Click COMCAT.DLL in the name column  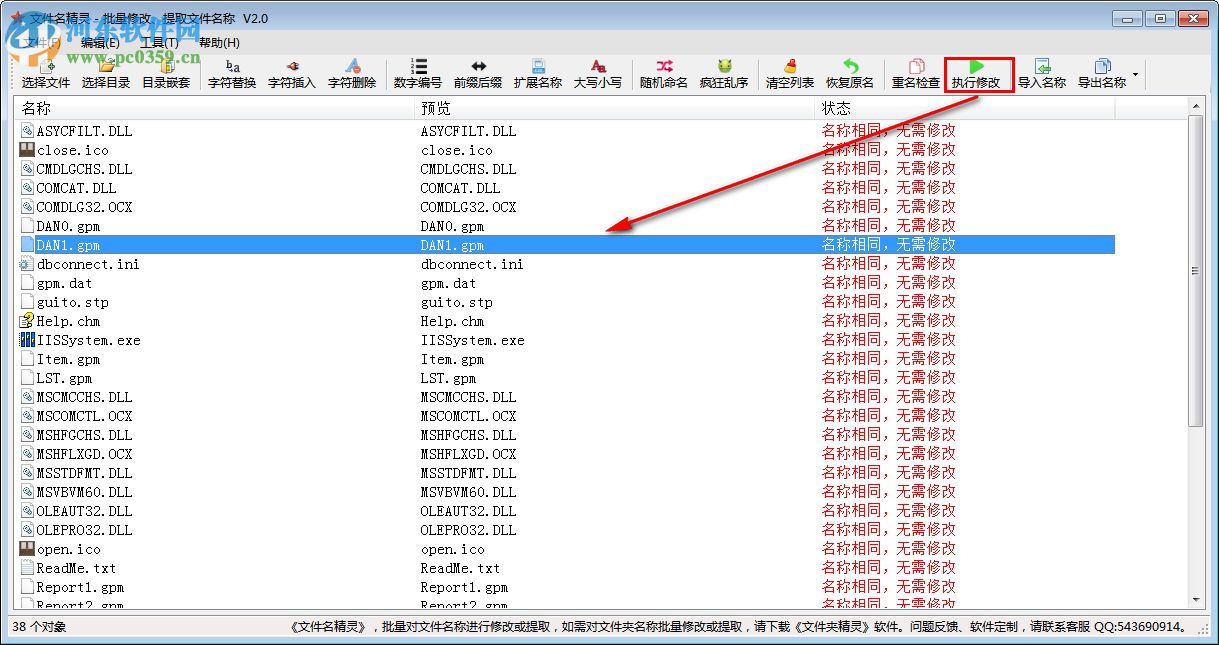point(76,188)
